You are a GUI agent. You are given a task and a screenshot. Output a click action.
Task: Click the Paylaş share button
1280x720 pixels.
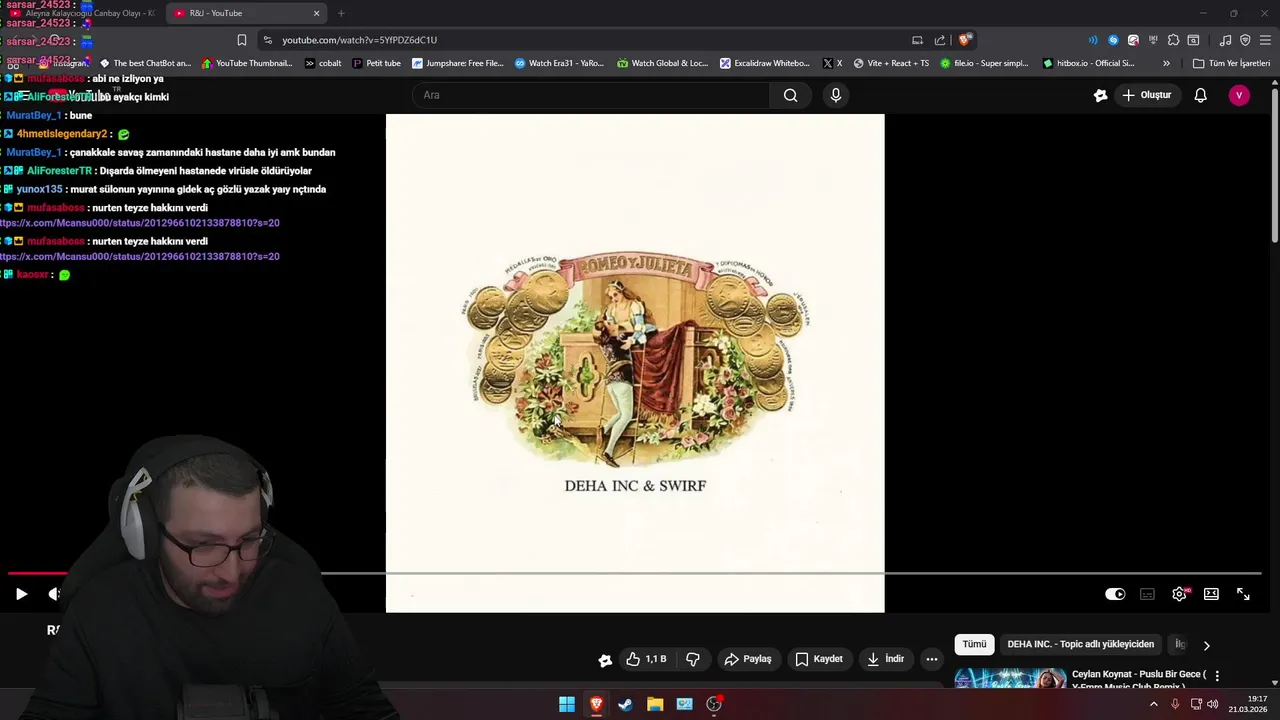748,659
